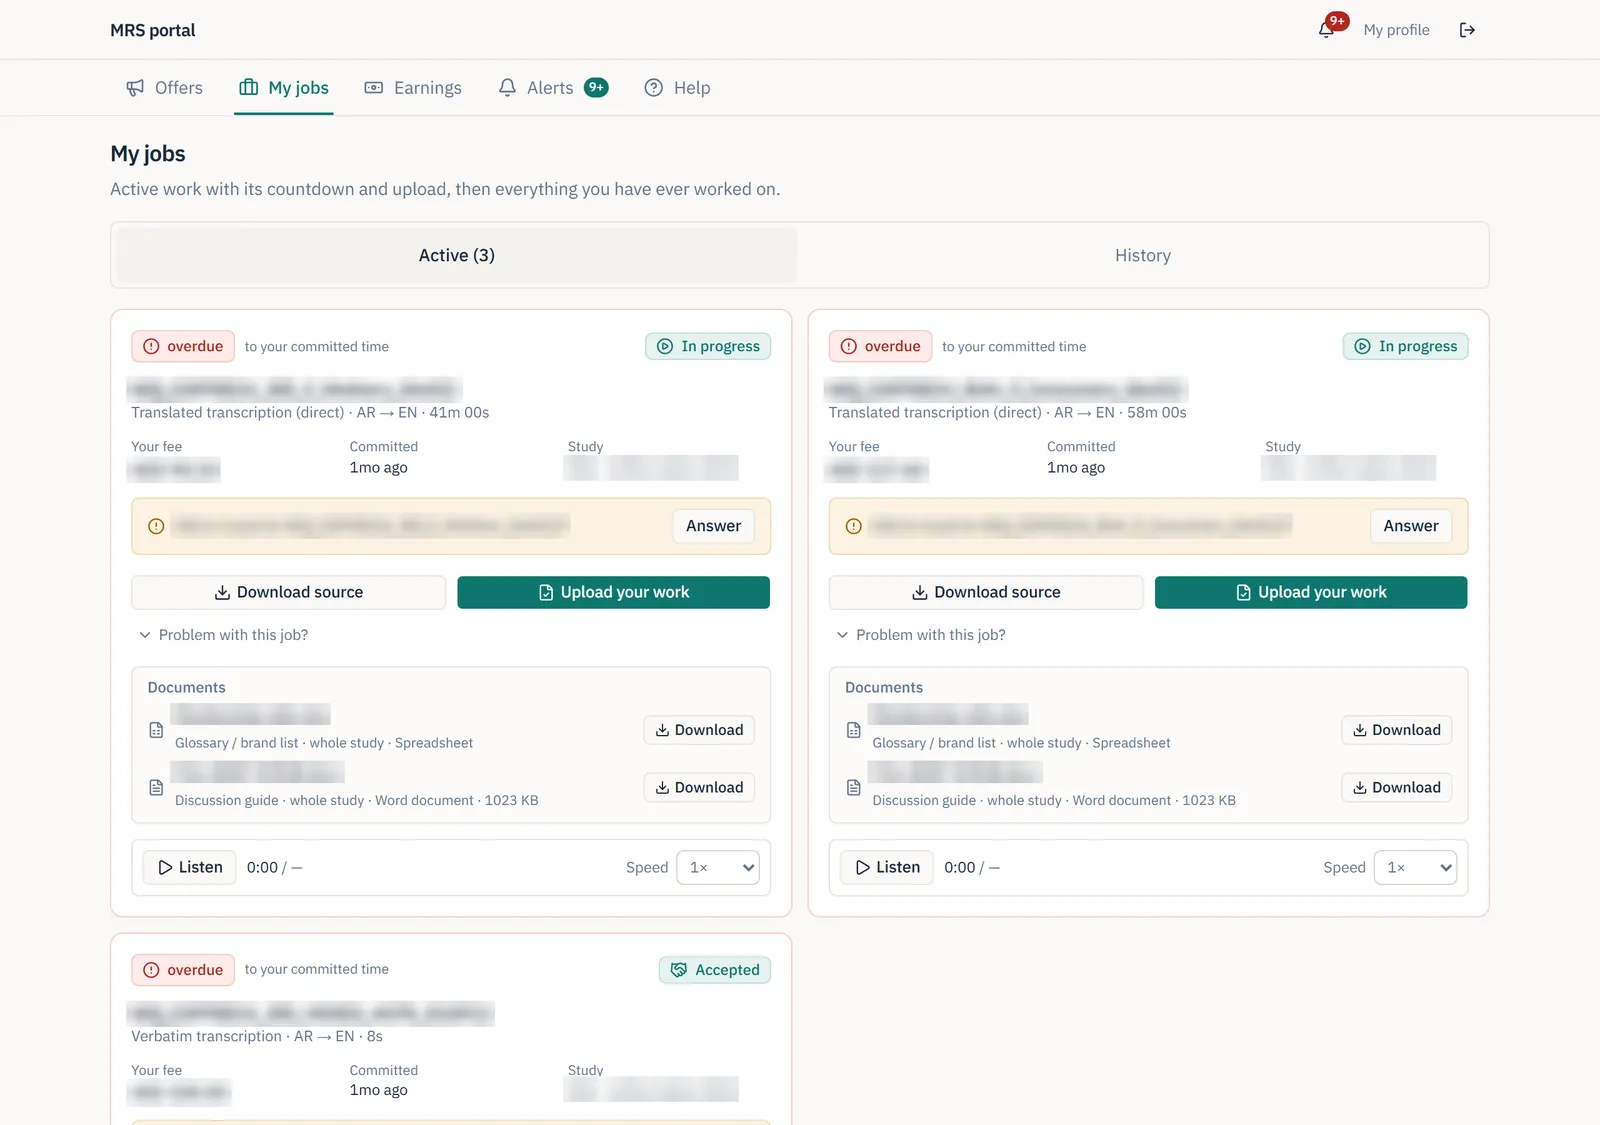This screenshot has width=1600, height=1125.
Task: Expand "Problem with this job?" in 58m 00s job
Action: click(921, 635)
